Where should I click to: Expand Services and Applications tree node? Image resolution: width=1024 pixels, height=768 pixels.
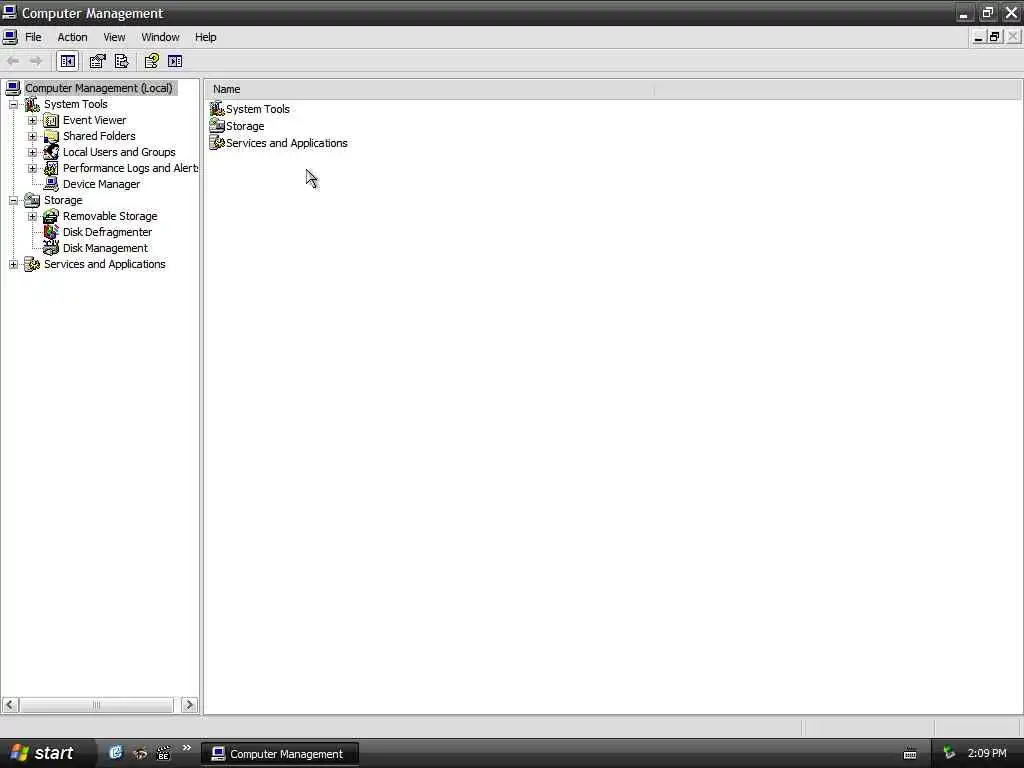point(13,264)
